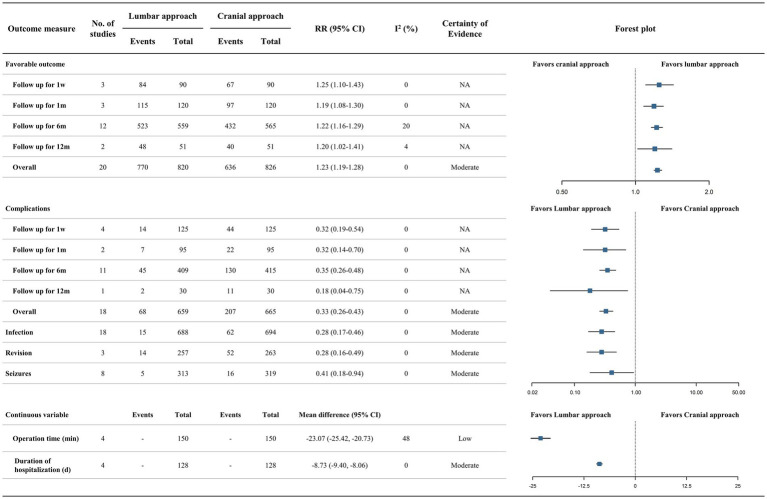Click the 'Continuous variable' section heading
The width and height of the screenshot is (767, 499).
[x=37, y=415]
